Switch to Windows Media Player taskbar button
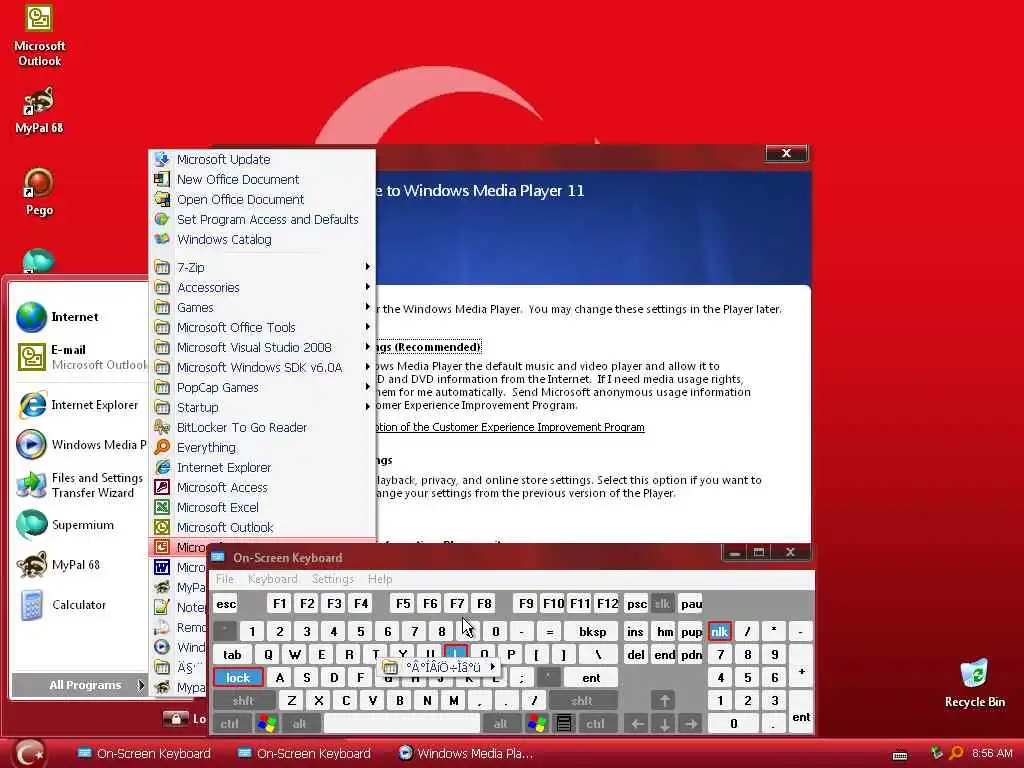 tap(466, 754)
